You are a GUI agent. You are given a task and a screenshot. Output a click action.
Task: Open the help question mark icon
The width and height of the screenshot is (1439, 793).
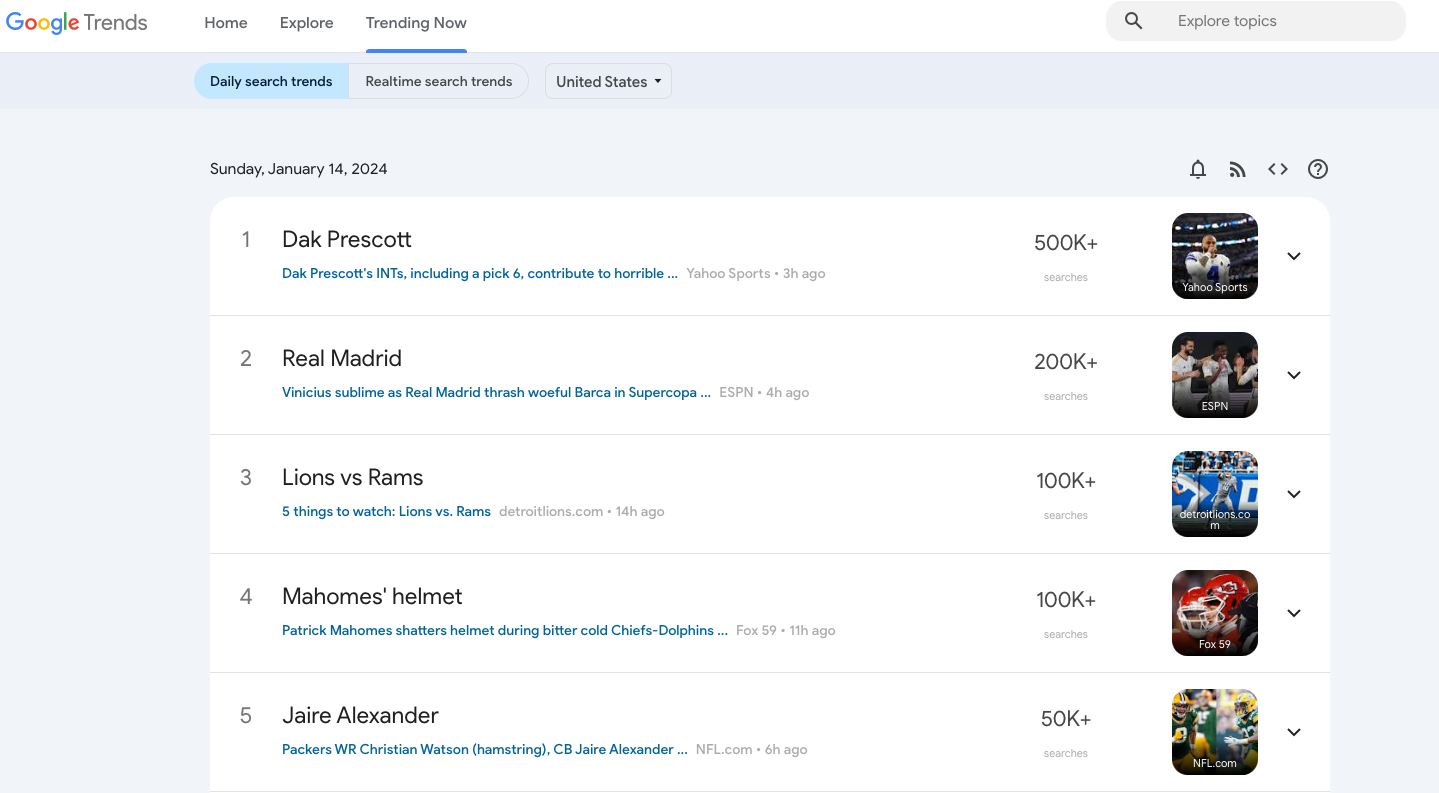1317,170
